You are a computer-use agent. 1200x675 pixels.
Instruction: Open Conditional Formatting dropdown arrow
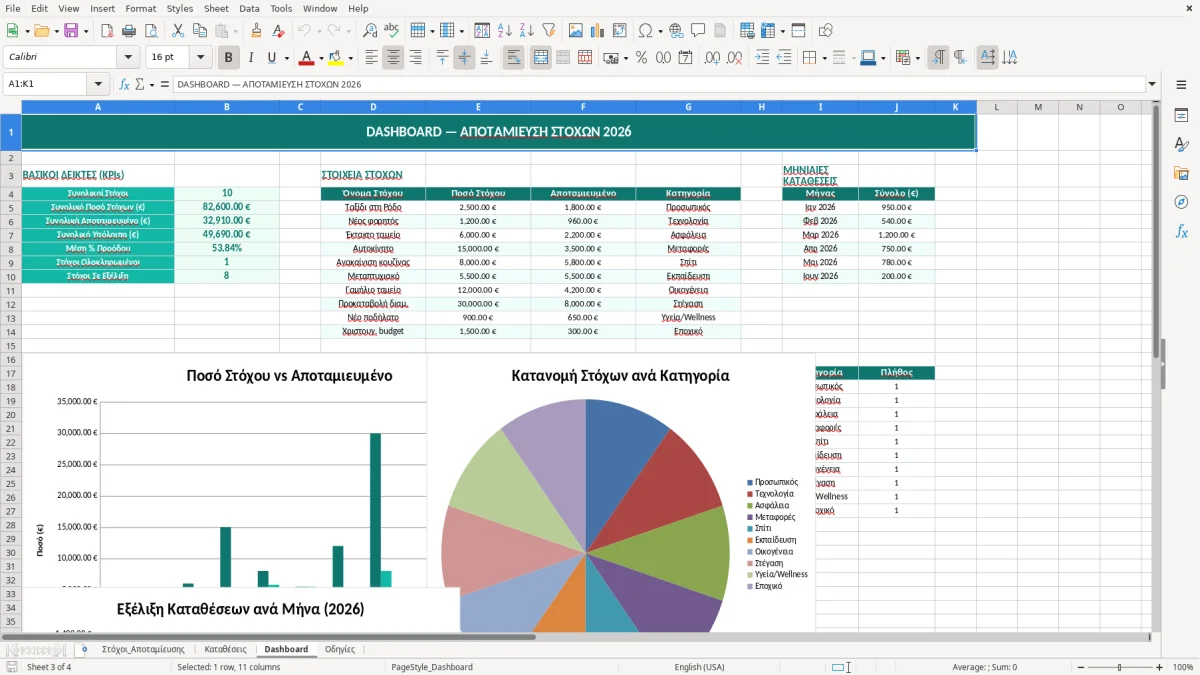click(917, 58)
